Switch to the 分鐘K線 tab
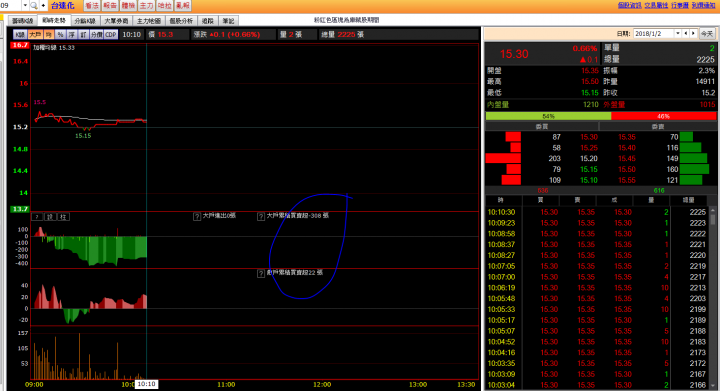720x391 pixels. 85,21
